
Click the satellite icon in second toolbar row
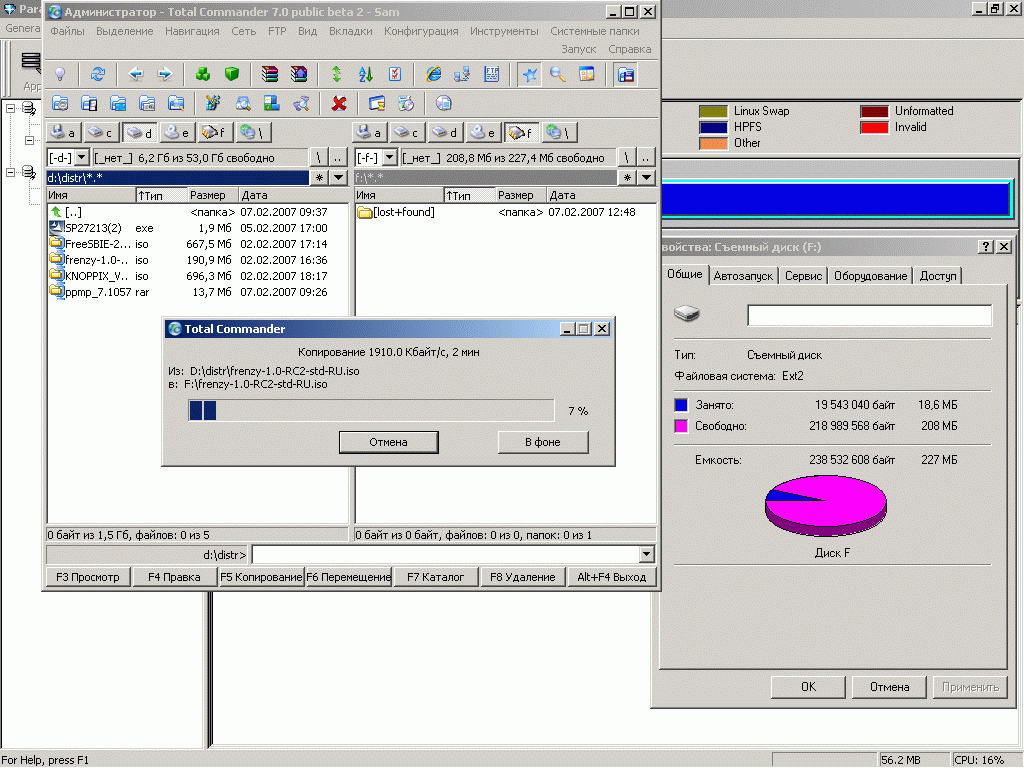click(300, 103)
